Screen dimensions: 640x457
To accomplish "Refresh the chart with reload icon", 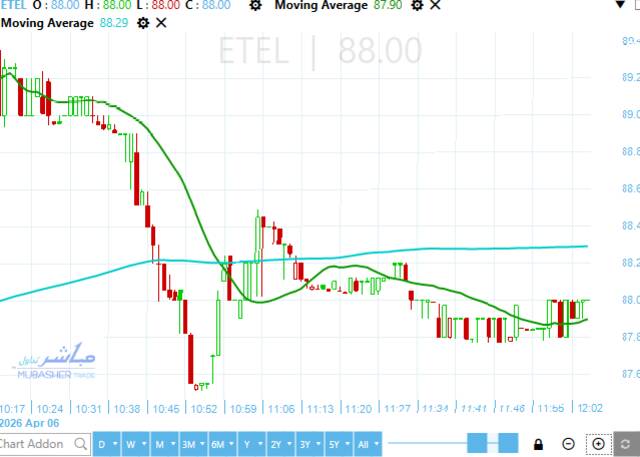I will pyautogui.click(x=626, y=444).
